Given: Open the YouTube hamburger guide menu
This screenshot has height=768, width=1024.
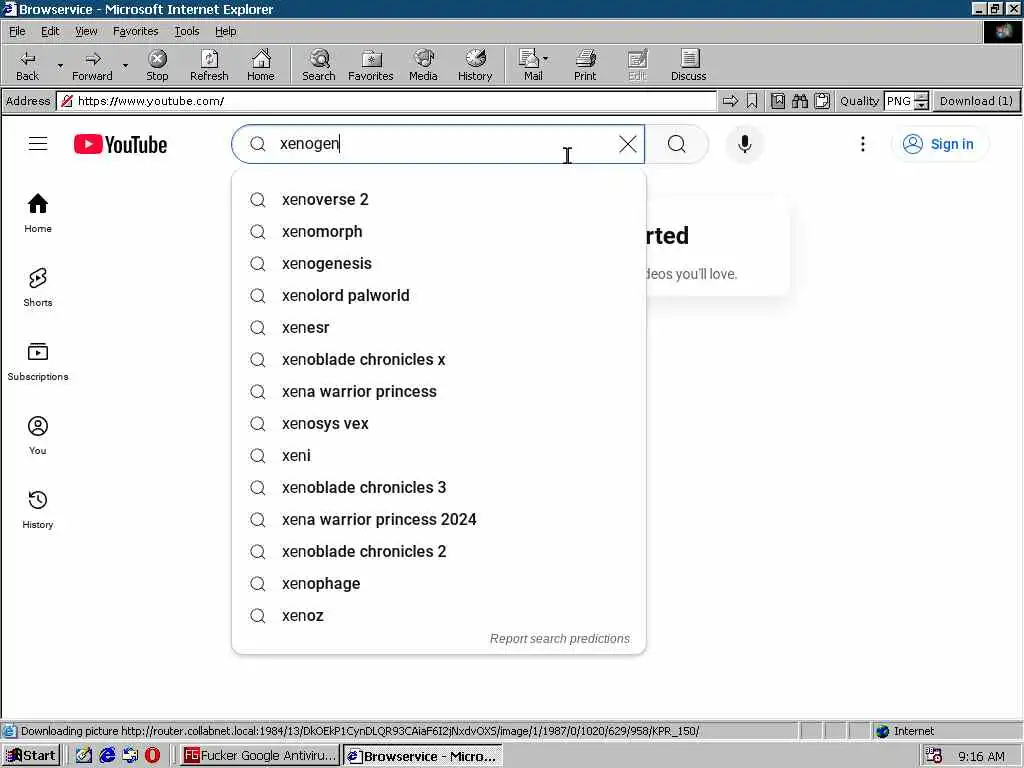Looking at the screenshot, I should (38, 144).
